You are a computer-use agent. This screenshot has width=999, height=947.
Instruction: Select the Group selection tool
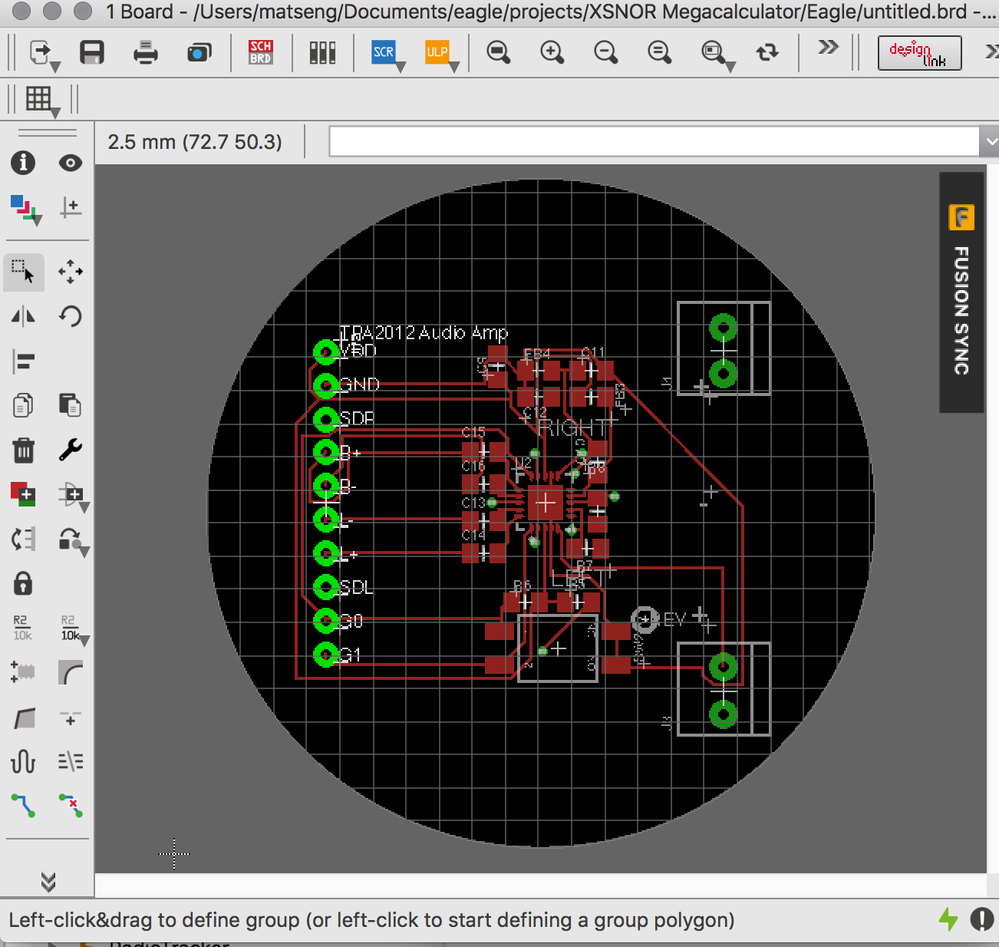[24, 272]
